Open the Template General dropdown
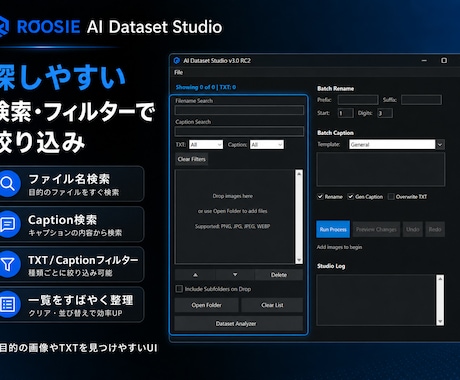This screenshot has height=380, width=460. tap(397, 144)
